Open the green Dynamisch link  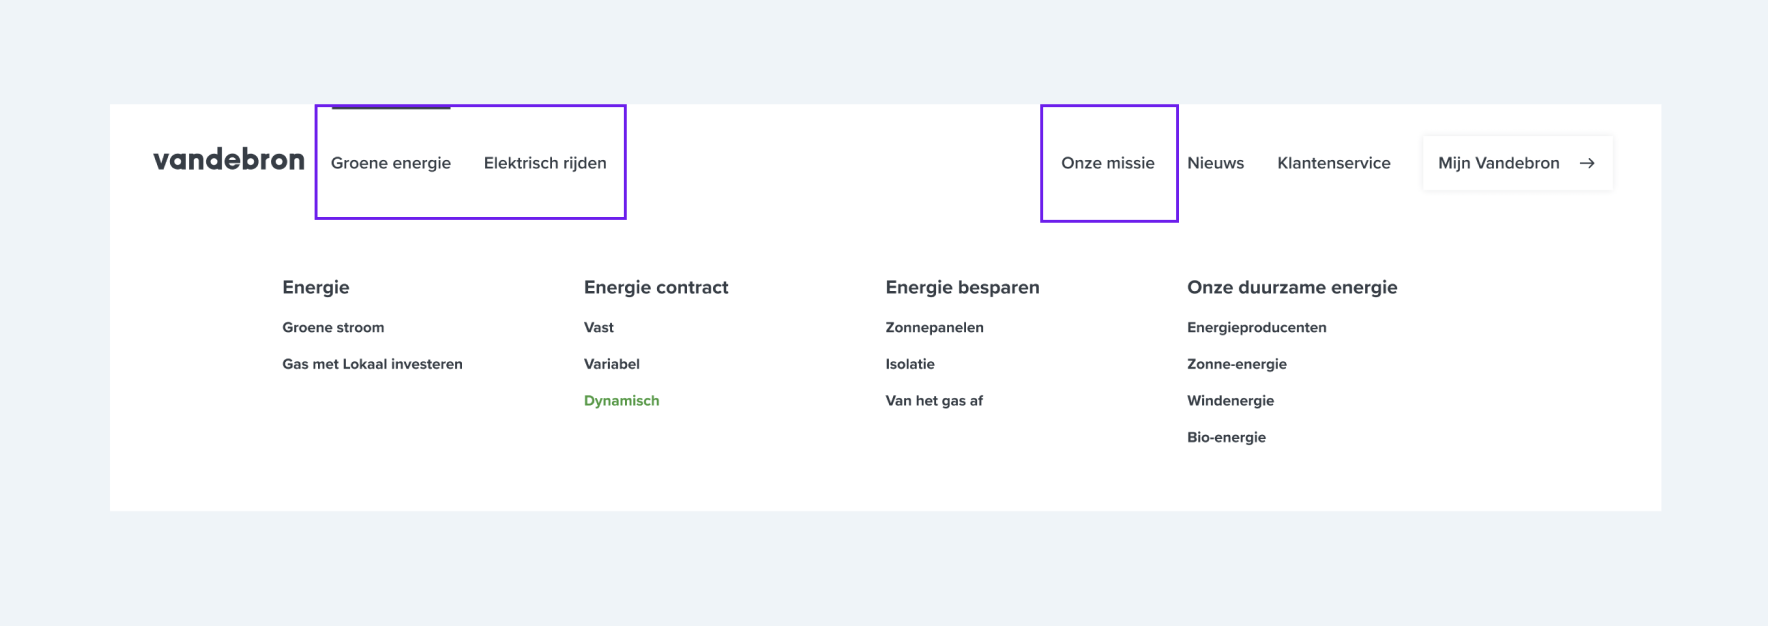(x=622, y=401)
